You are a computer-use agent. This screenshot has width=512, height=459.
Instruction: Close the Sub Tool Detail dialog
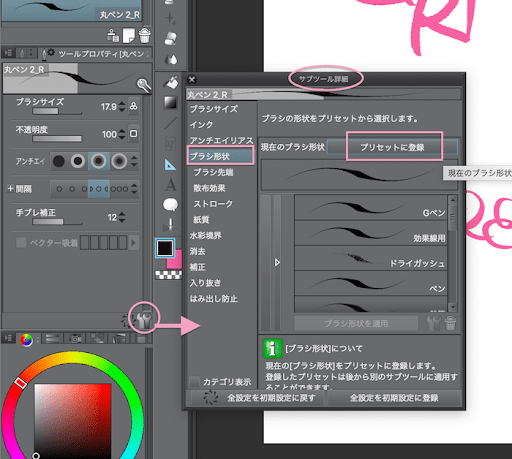click(192, 79)
